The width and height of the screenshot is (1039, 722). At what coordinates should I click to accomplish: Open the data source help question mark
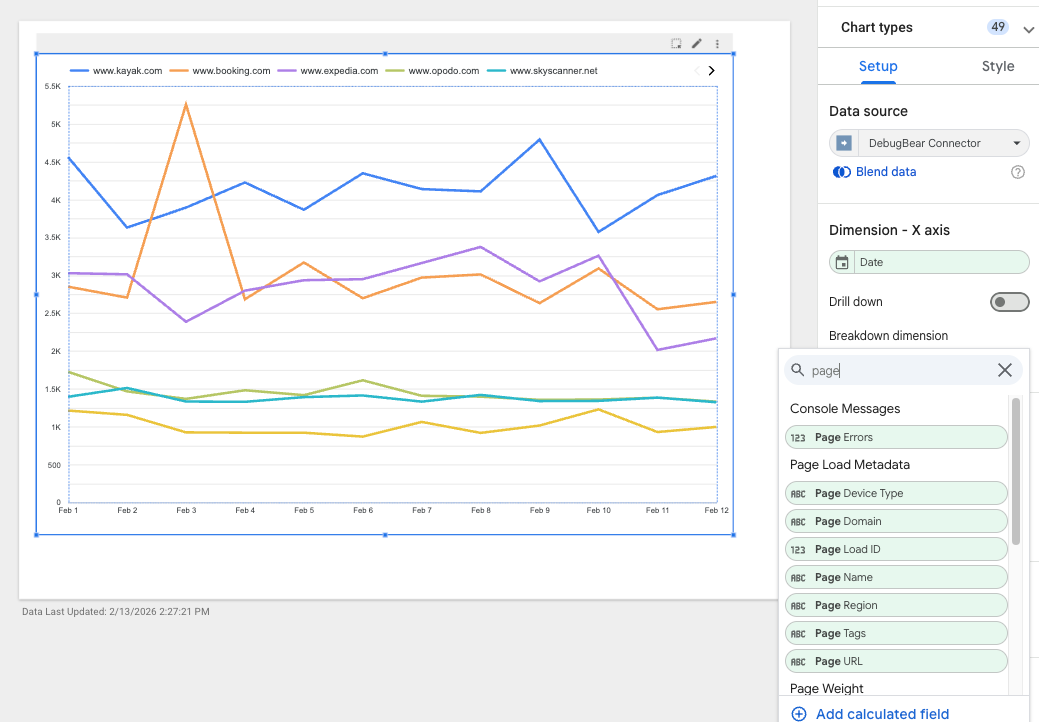pyautogui.click(x=1018, y=172)
